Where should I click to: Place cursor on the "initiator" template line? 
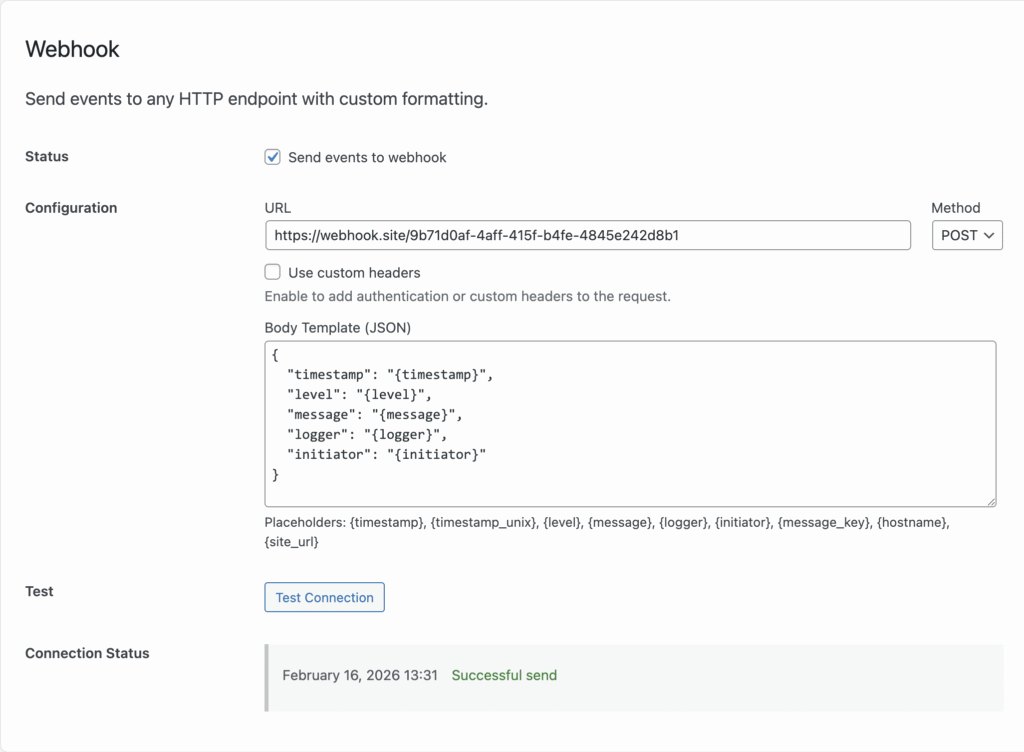385,454
